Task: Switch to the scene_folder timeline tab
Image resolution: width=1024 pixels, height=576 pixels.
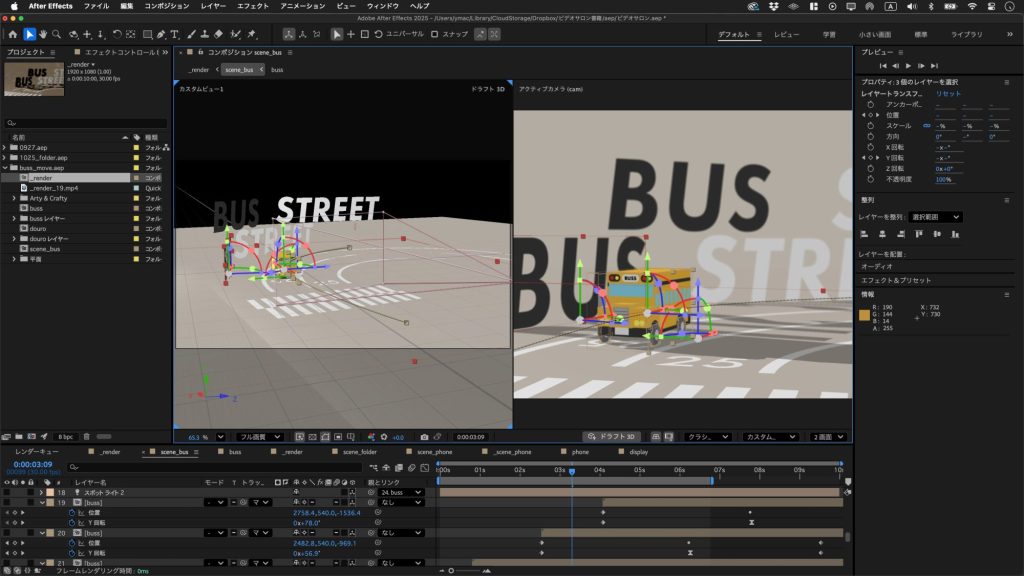Action: pyautogui.click(x=360, y=452)
